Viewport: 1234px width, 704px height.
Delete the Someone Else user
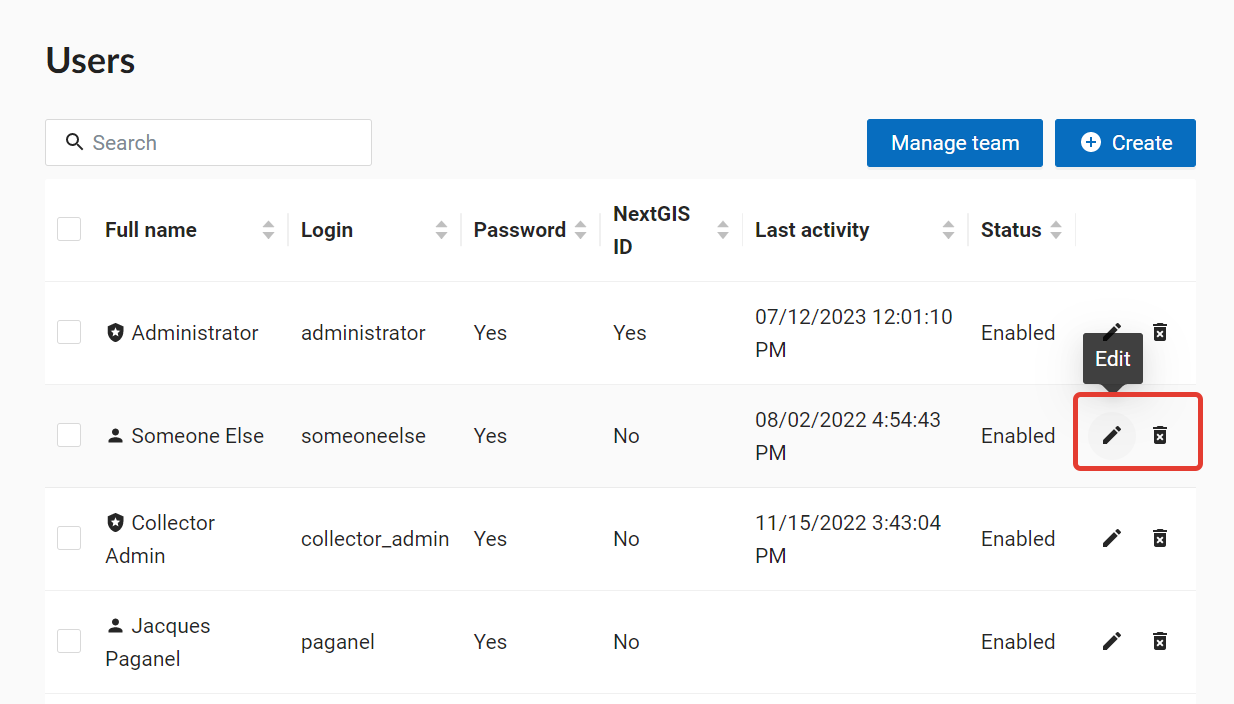pos(1160,435)
